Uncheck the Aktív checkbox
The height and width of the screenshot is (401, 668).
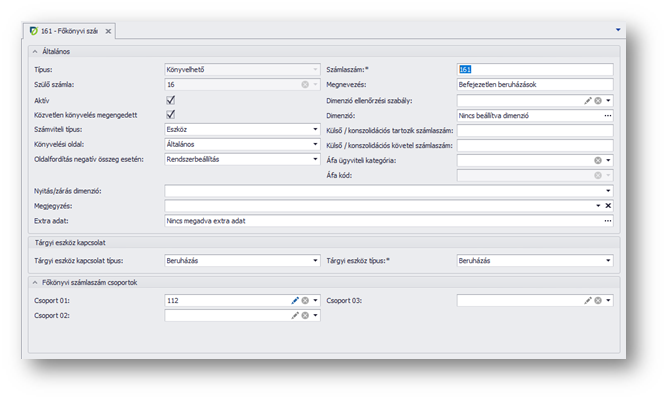click(x=170, y=101)
